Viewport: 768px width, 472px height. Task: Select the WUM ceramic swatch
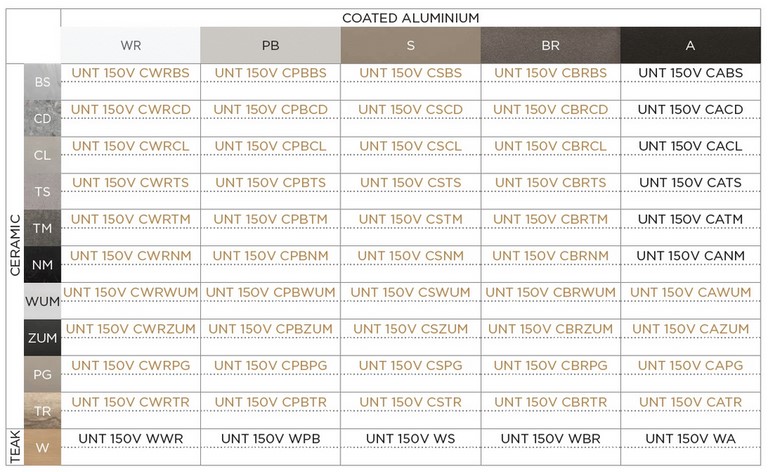coord(42,301)
